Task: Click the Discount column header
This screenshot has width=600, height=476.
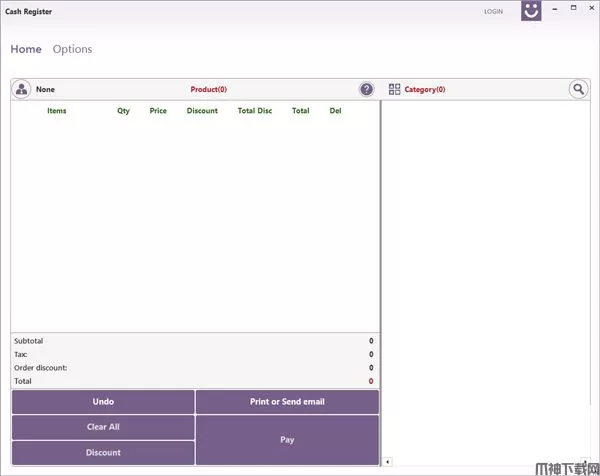Action: 202,111
